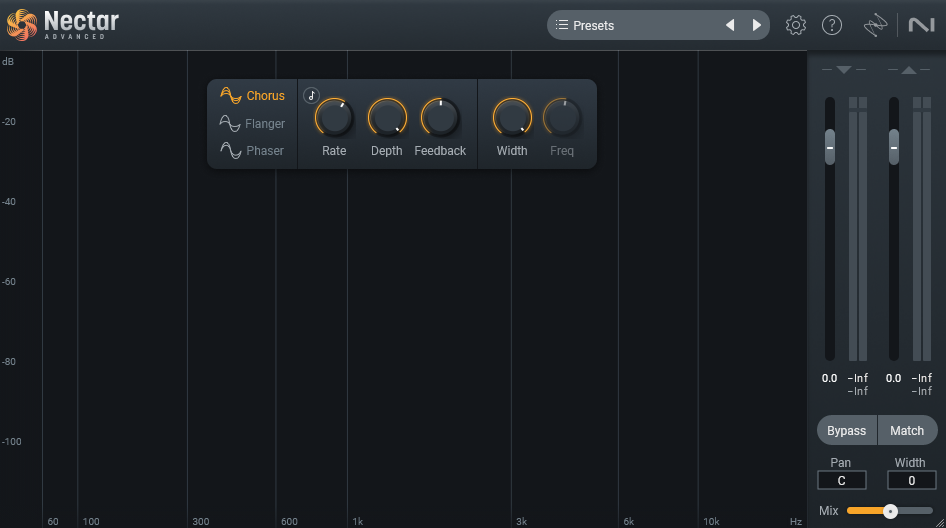Click the output gain fader handle
Image resolution: width=946 pixels, height=528 pixels.
coord(894,147)
